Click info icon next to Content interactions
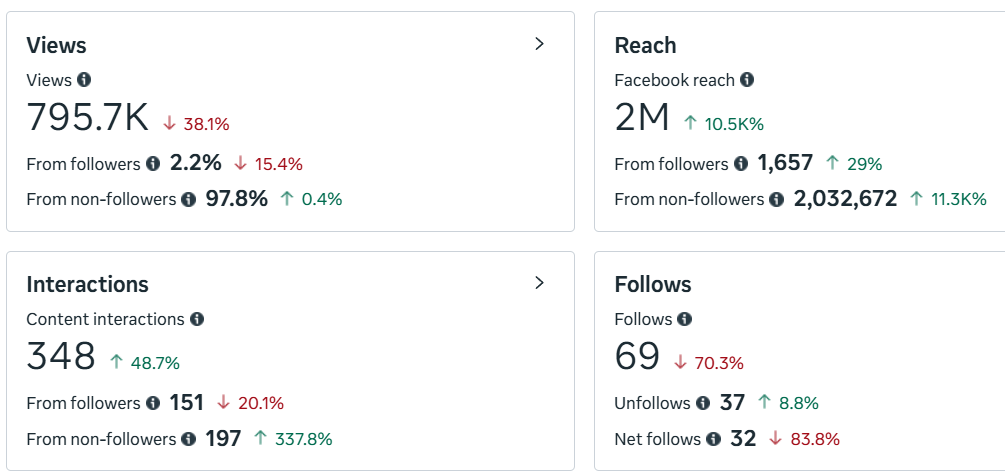 point(197,319)
